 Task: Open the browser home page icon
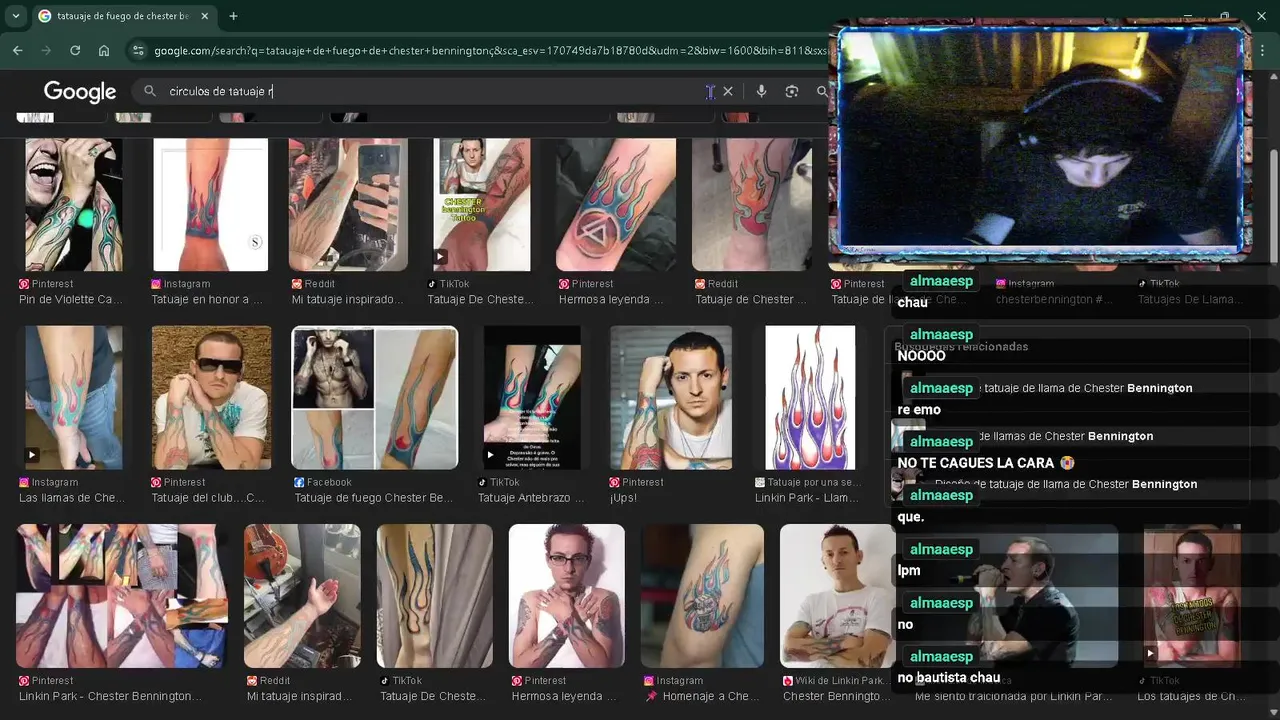point(104,50)
